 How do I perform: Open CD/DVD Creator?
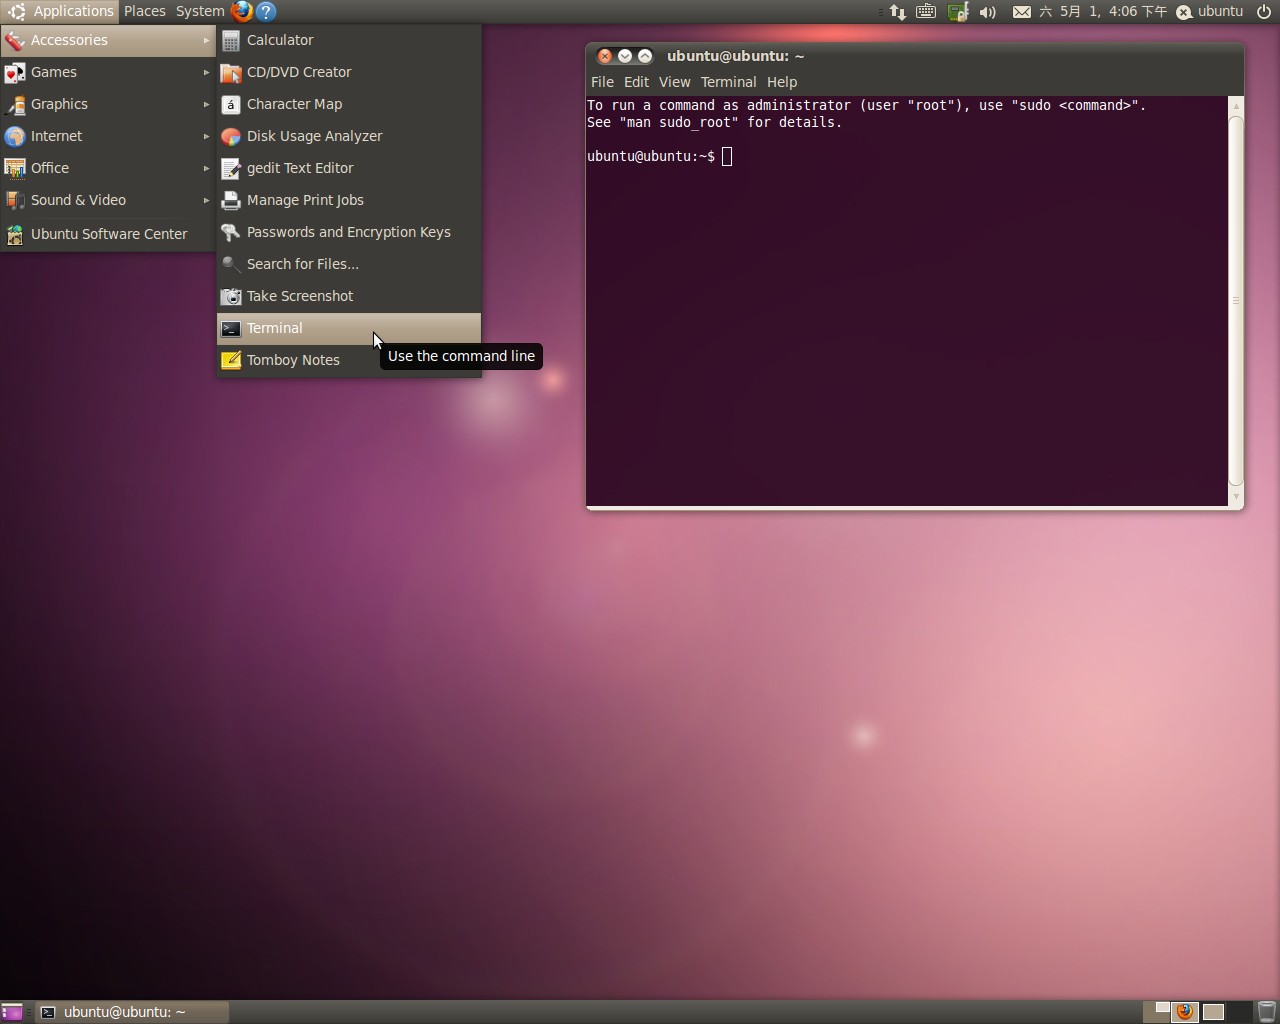click(348, 72)
